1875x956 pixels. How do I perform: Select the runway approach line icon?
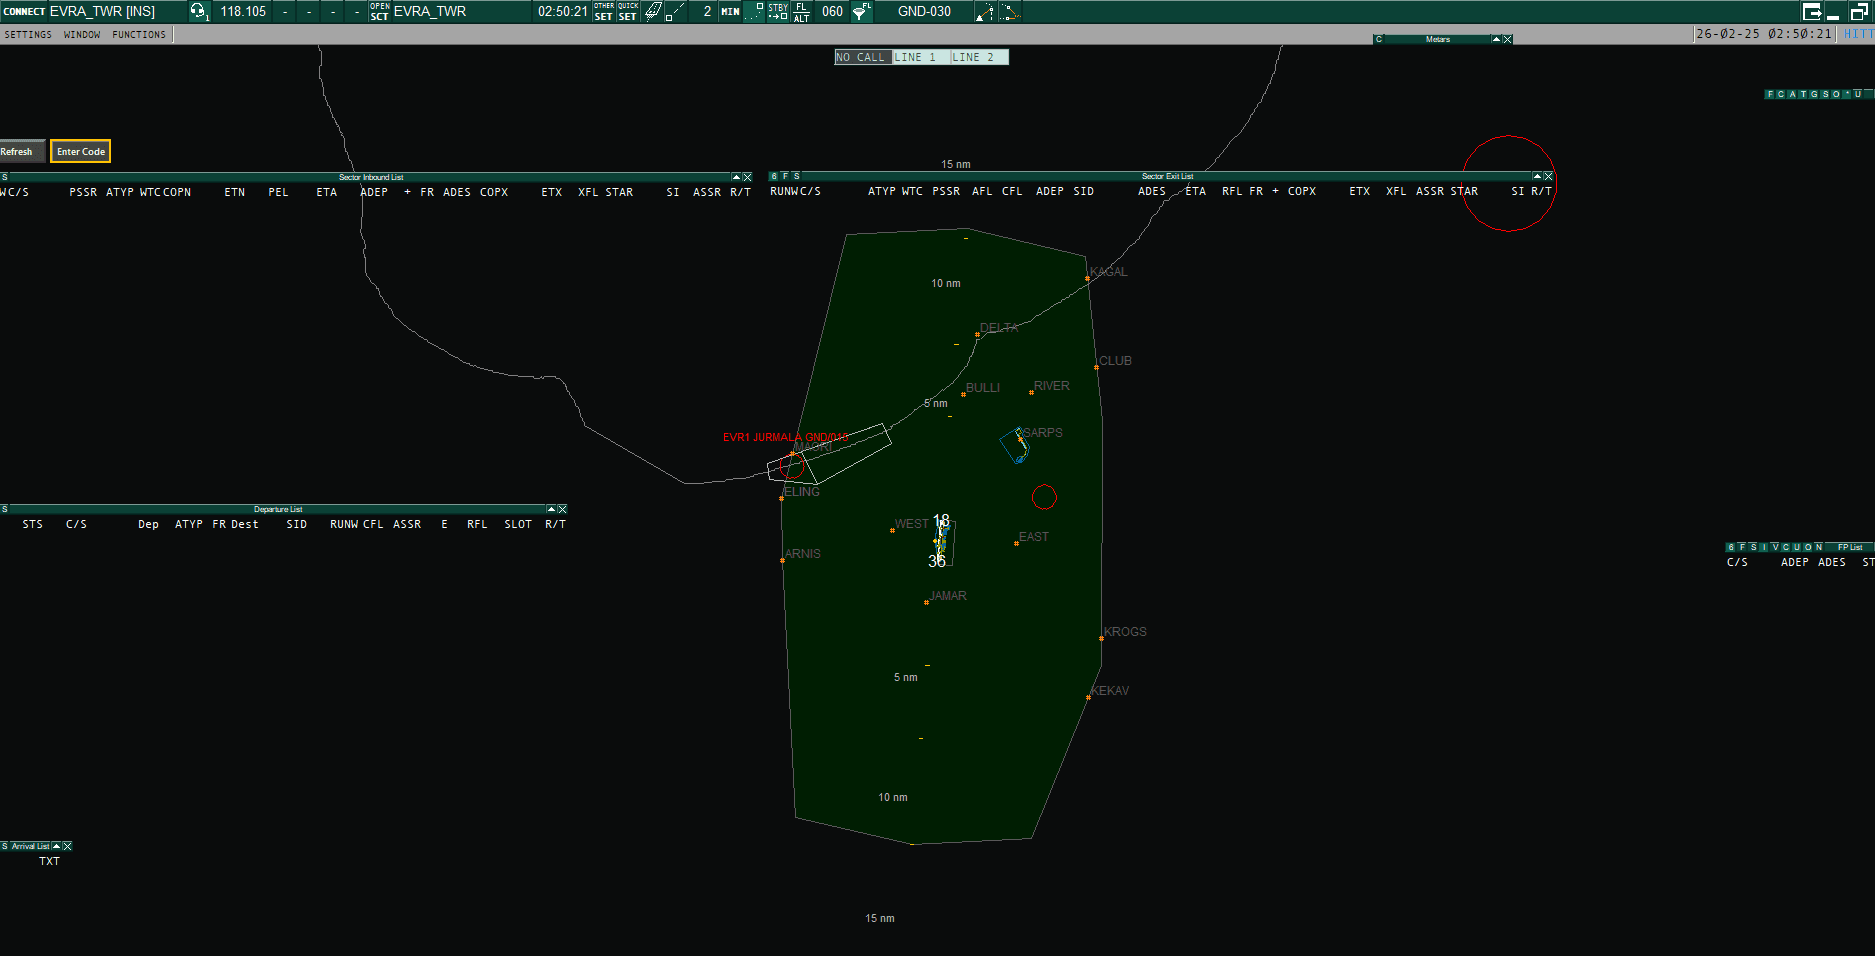point(985,11)
